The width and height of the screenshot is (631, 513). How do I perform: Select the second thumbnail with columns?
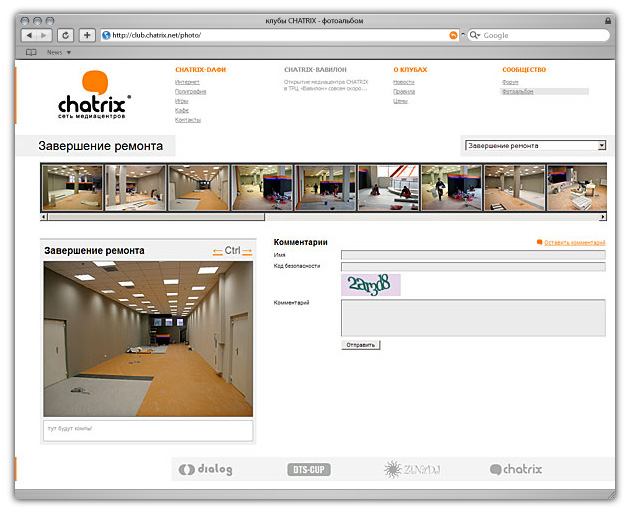[x=136, y=187]
